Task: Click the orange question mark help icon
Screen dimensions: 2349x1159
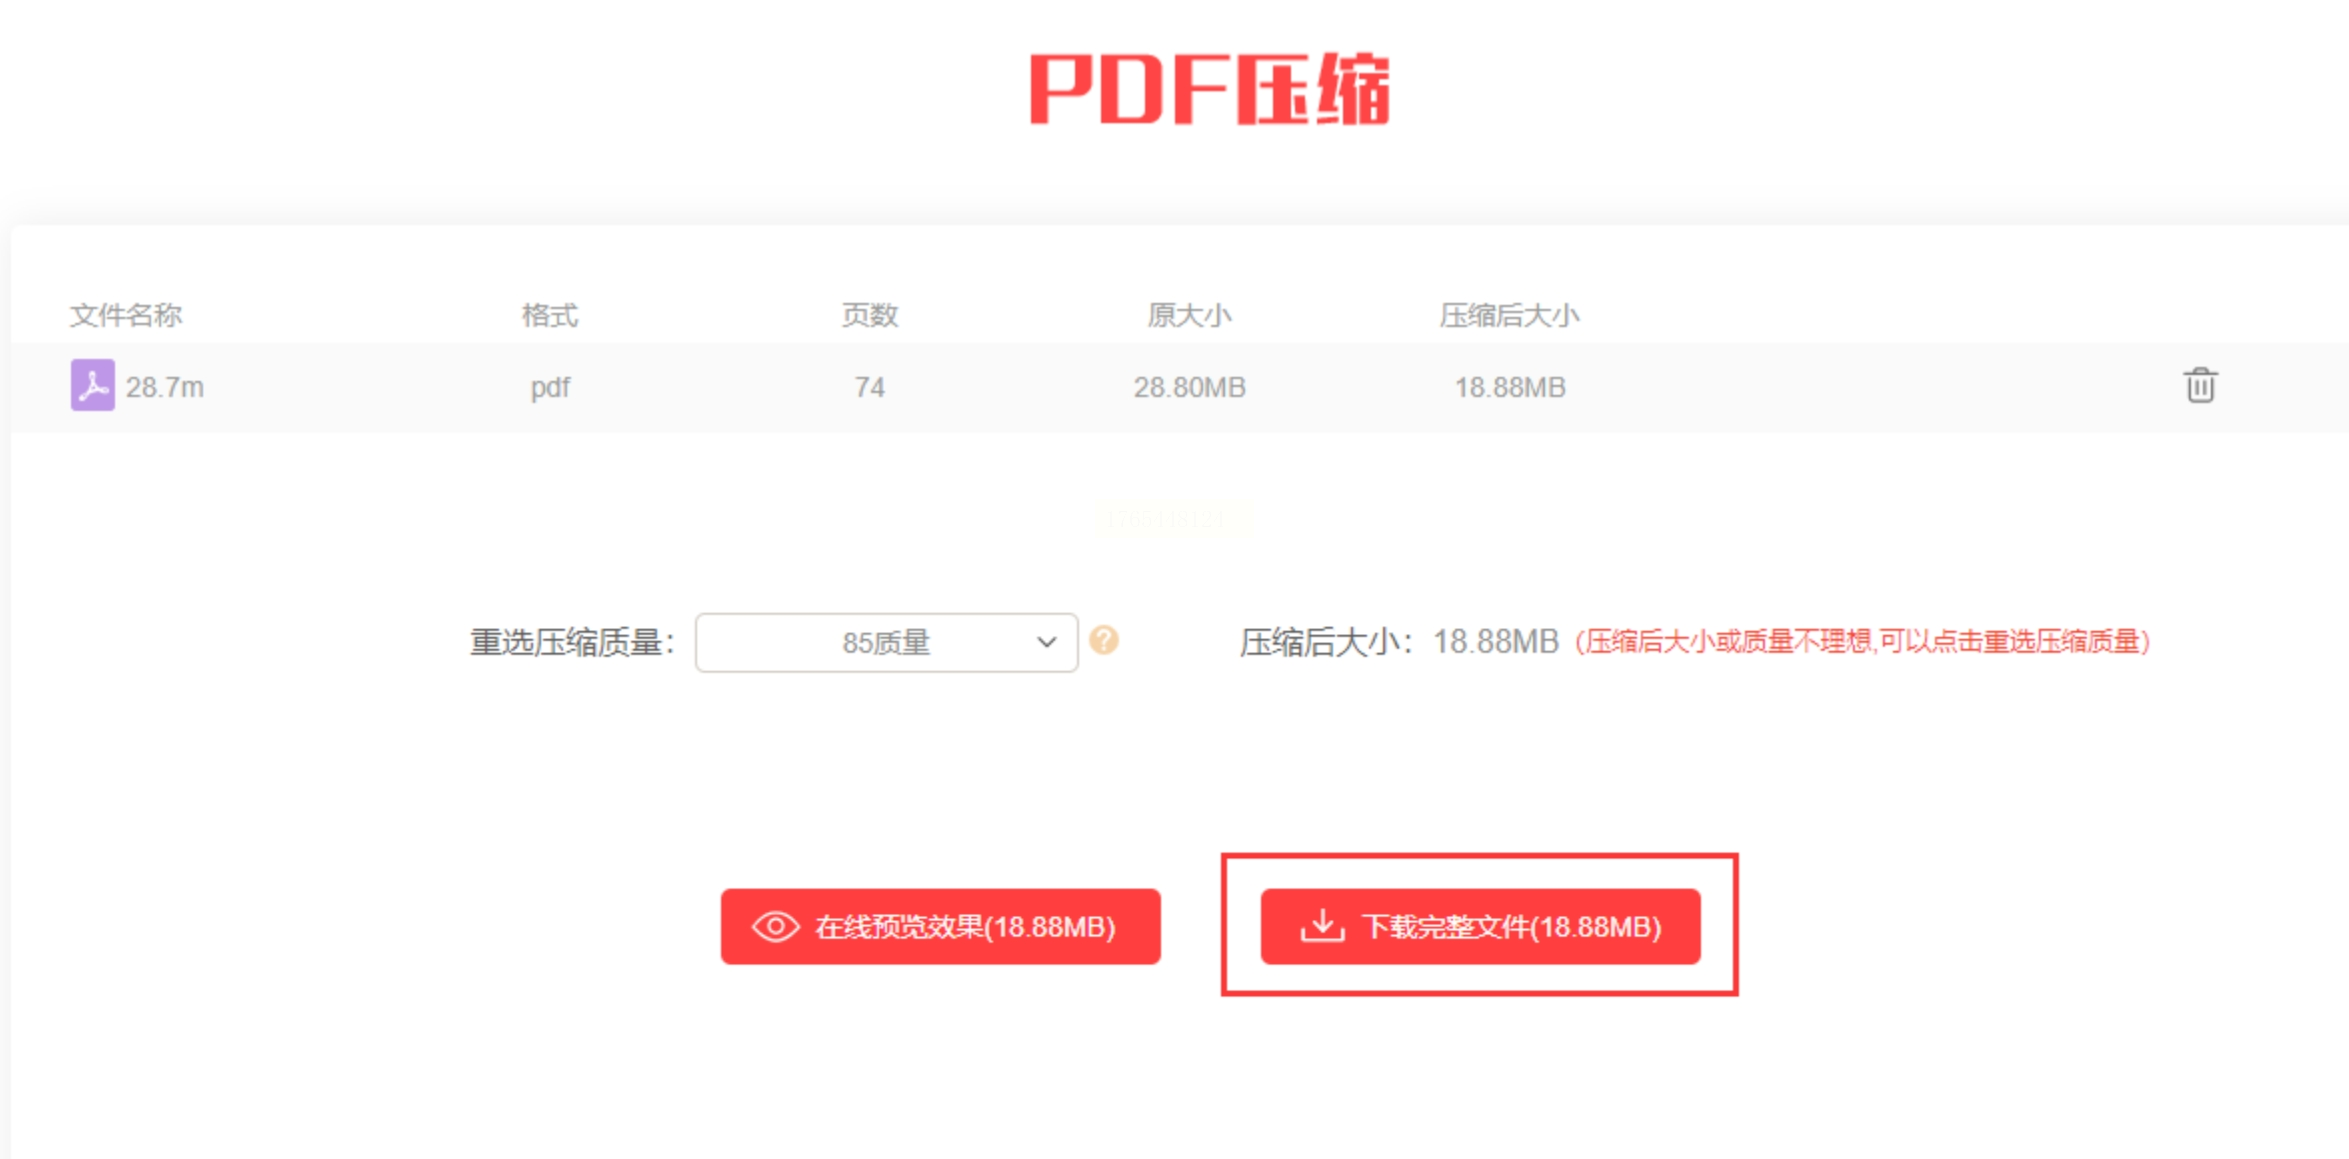Action: (x=1104, y=640)
